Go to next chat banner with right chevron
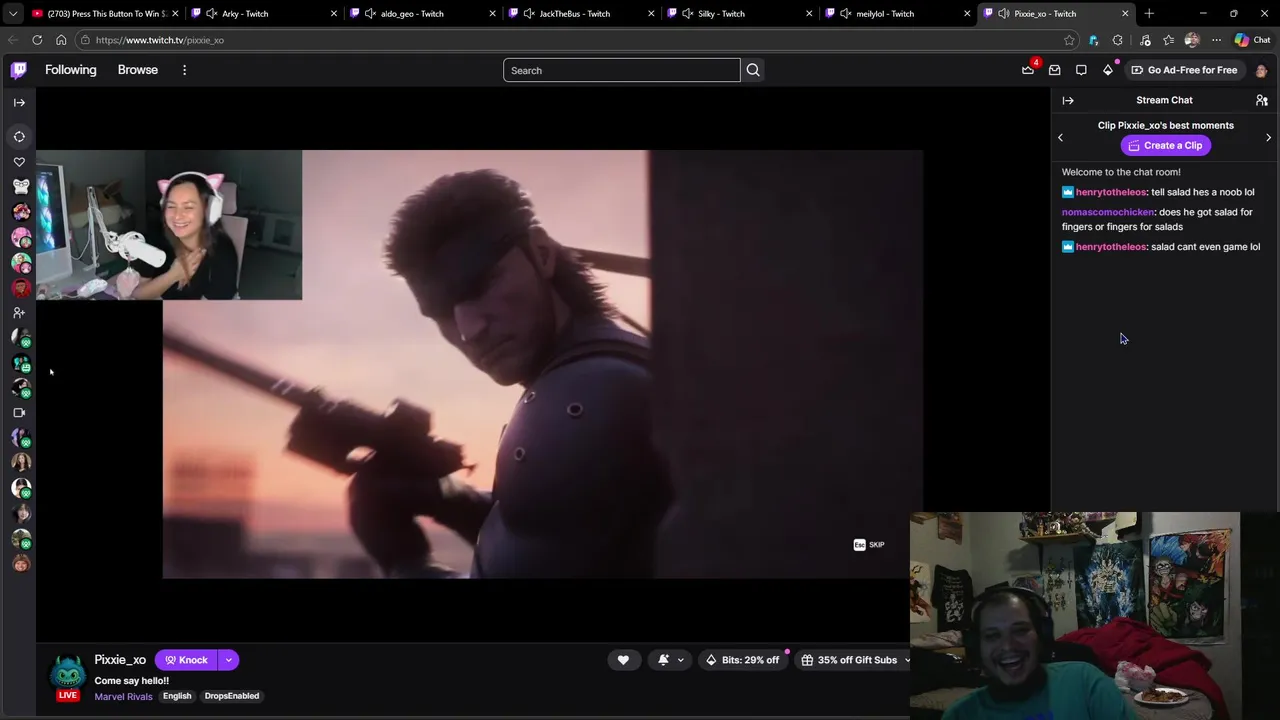The image size is (1280, 720). pyautogui.click(x=1269, y=138)
